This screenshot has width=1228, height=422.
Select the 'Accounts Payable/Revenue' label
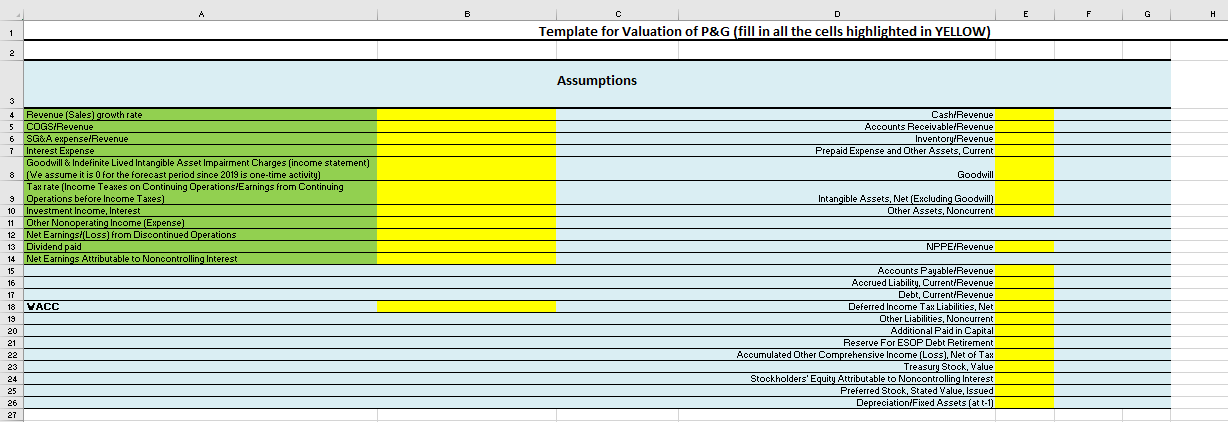point(838,271)
